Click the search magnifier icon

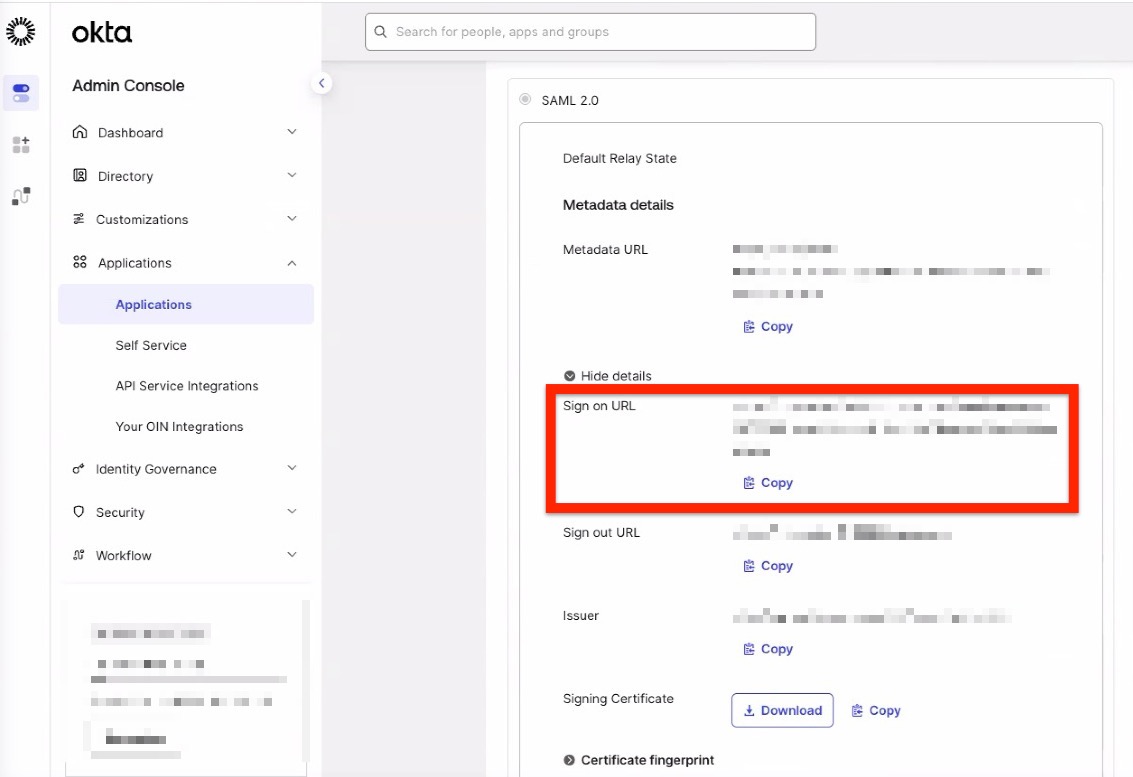(380, 32)
